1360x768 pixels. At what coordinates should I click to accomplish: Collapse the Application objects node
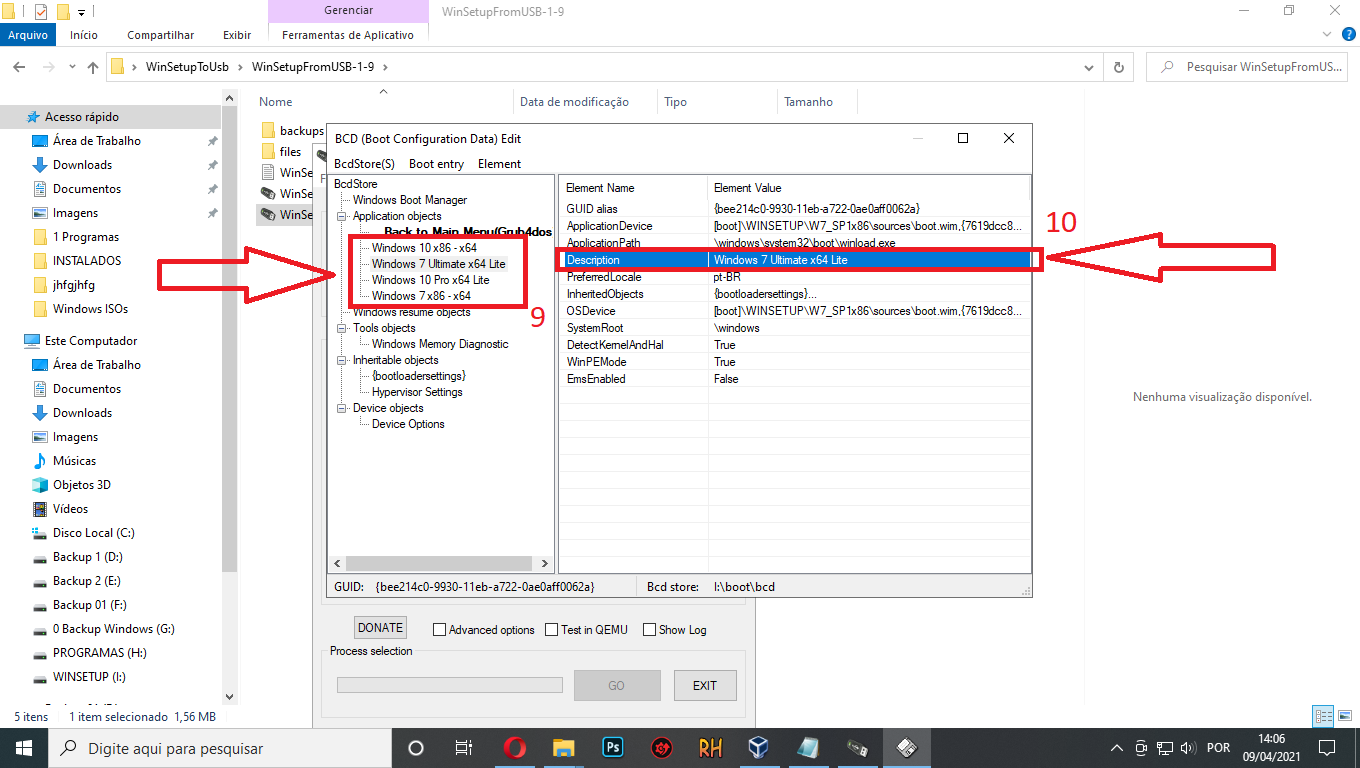pos(343,216)
